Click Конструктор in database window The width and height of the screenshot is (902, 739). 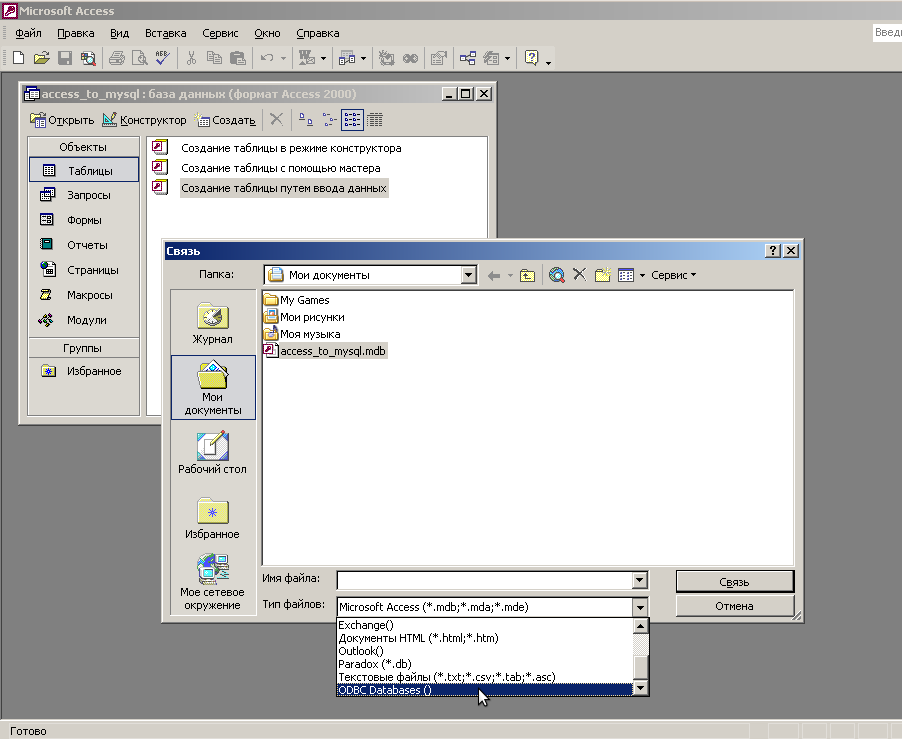(x=144, y=120)
